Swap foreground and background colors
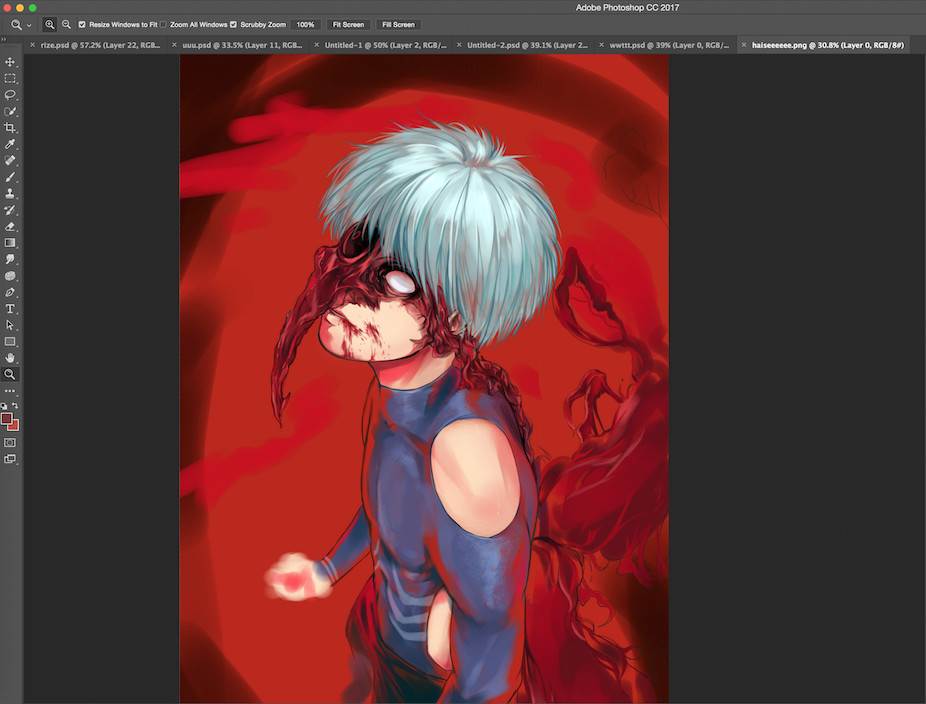The height and width of the screenshot is (704, 926). (15, 406)
